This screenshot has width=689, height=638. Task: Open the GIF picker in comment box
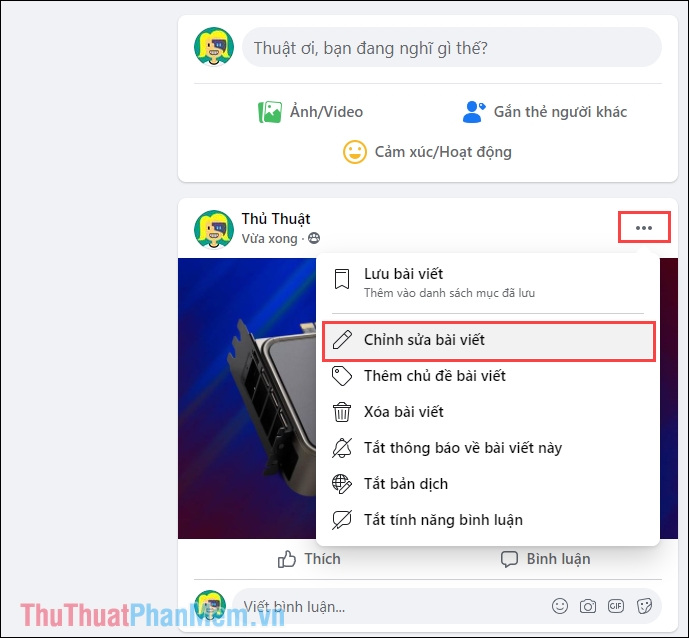tap(616, 606)
